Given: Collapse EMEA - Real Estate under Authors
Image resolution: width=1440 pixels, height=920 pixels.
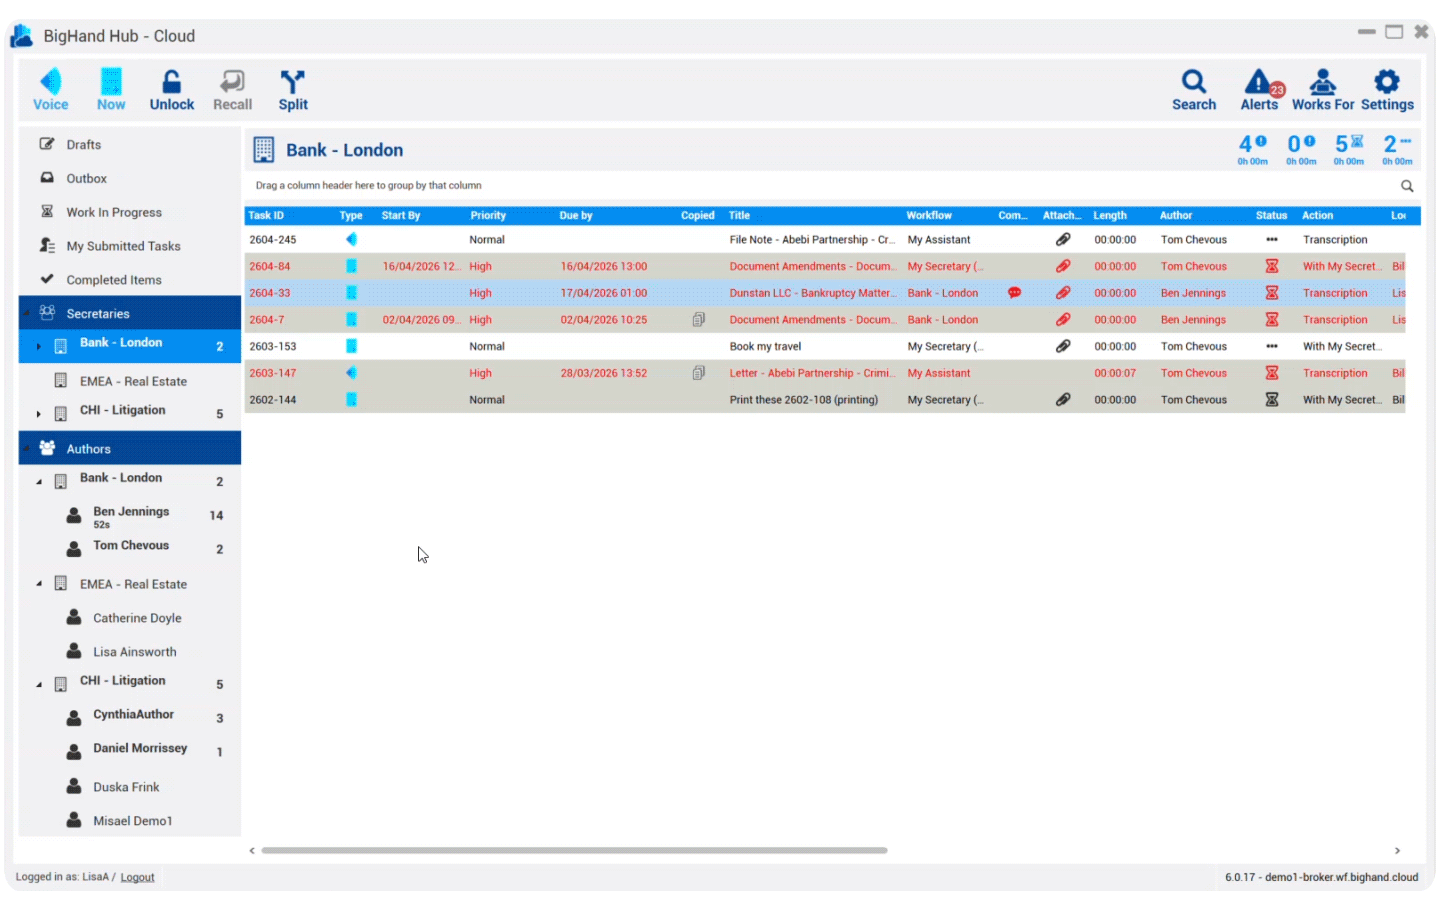Looking at the screenshot, I should pos(39,584).
